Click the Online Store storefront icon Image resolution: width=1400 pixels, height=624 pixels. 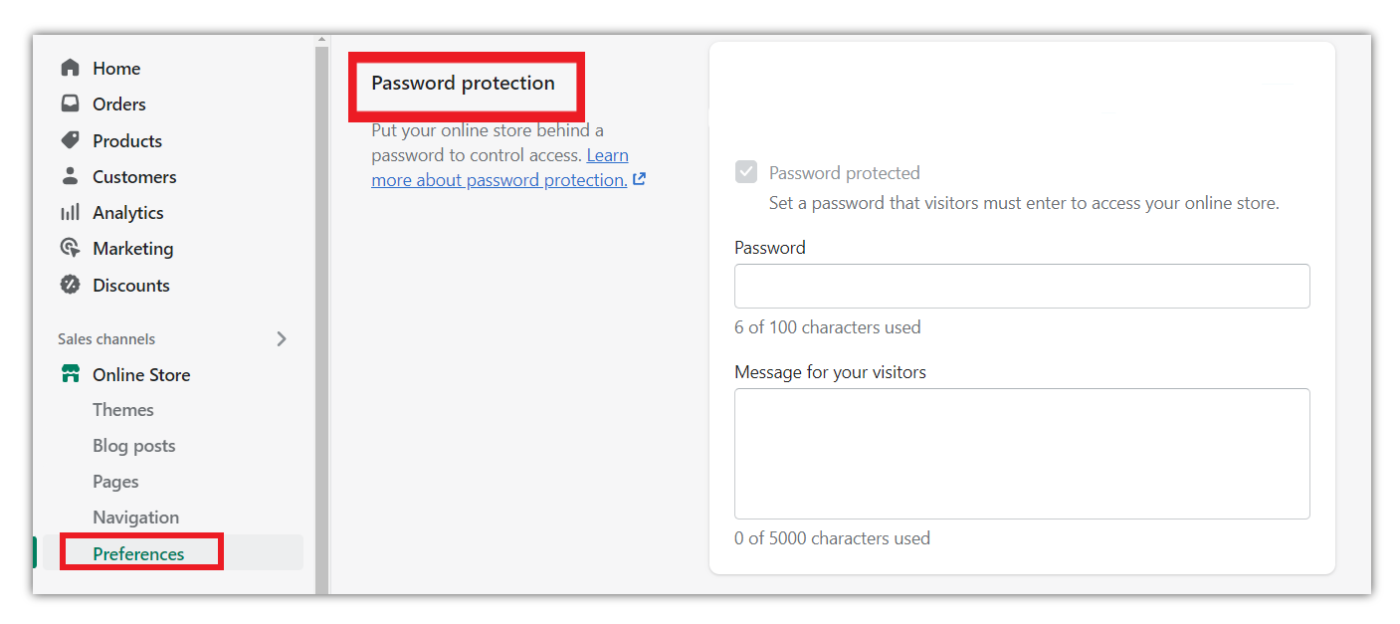70,374
